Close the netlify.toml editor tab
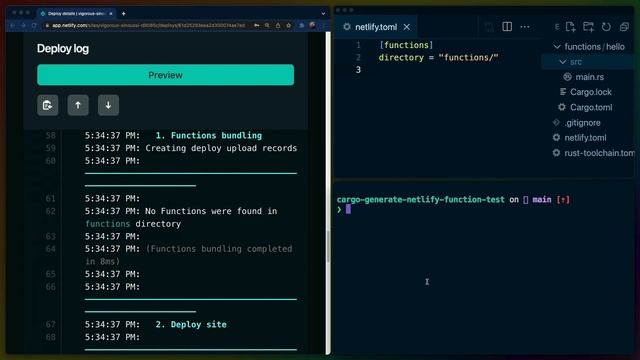The width and height of the screenshot is (640, 360). click(x=407, y=27)
